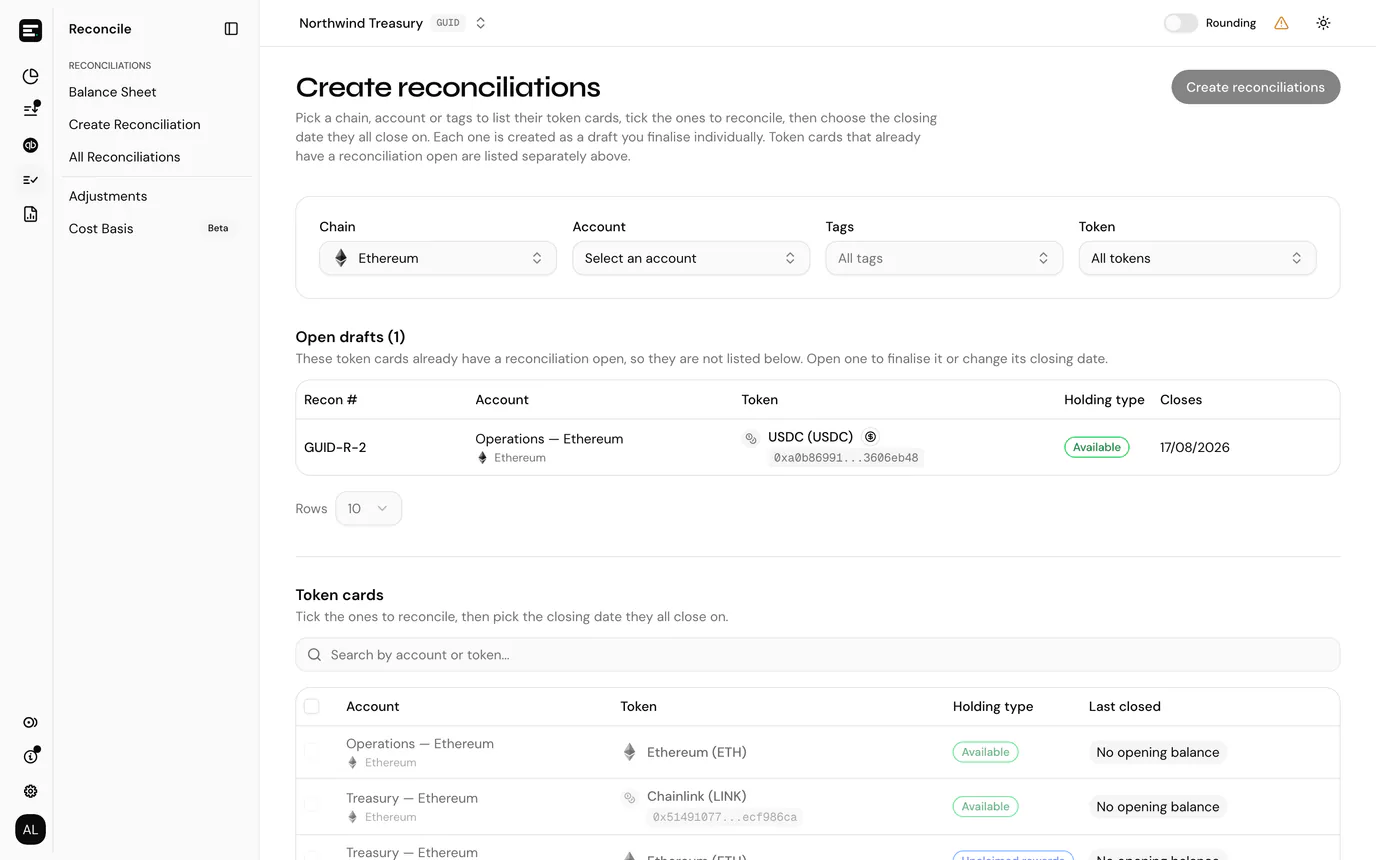
Task: Open the QuickBooks integration icon
Action: [x=30, y=145]
